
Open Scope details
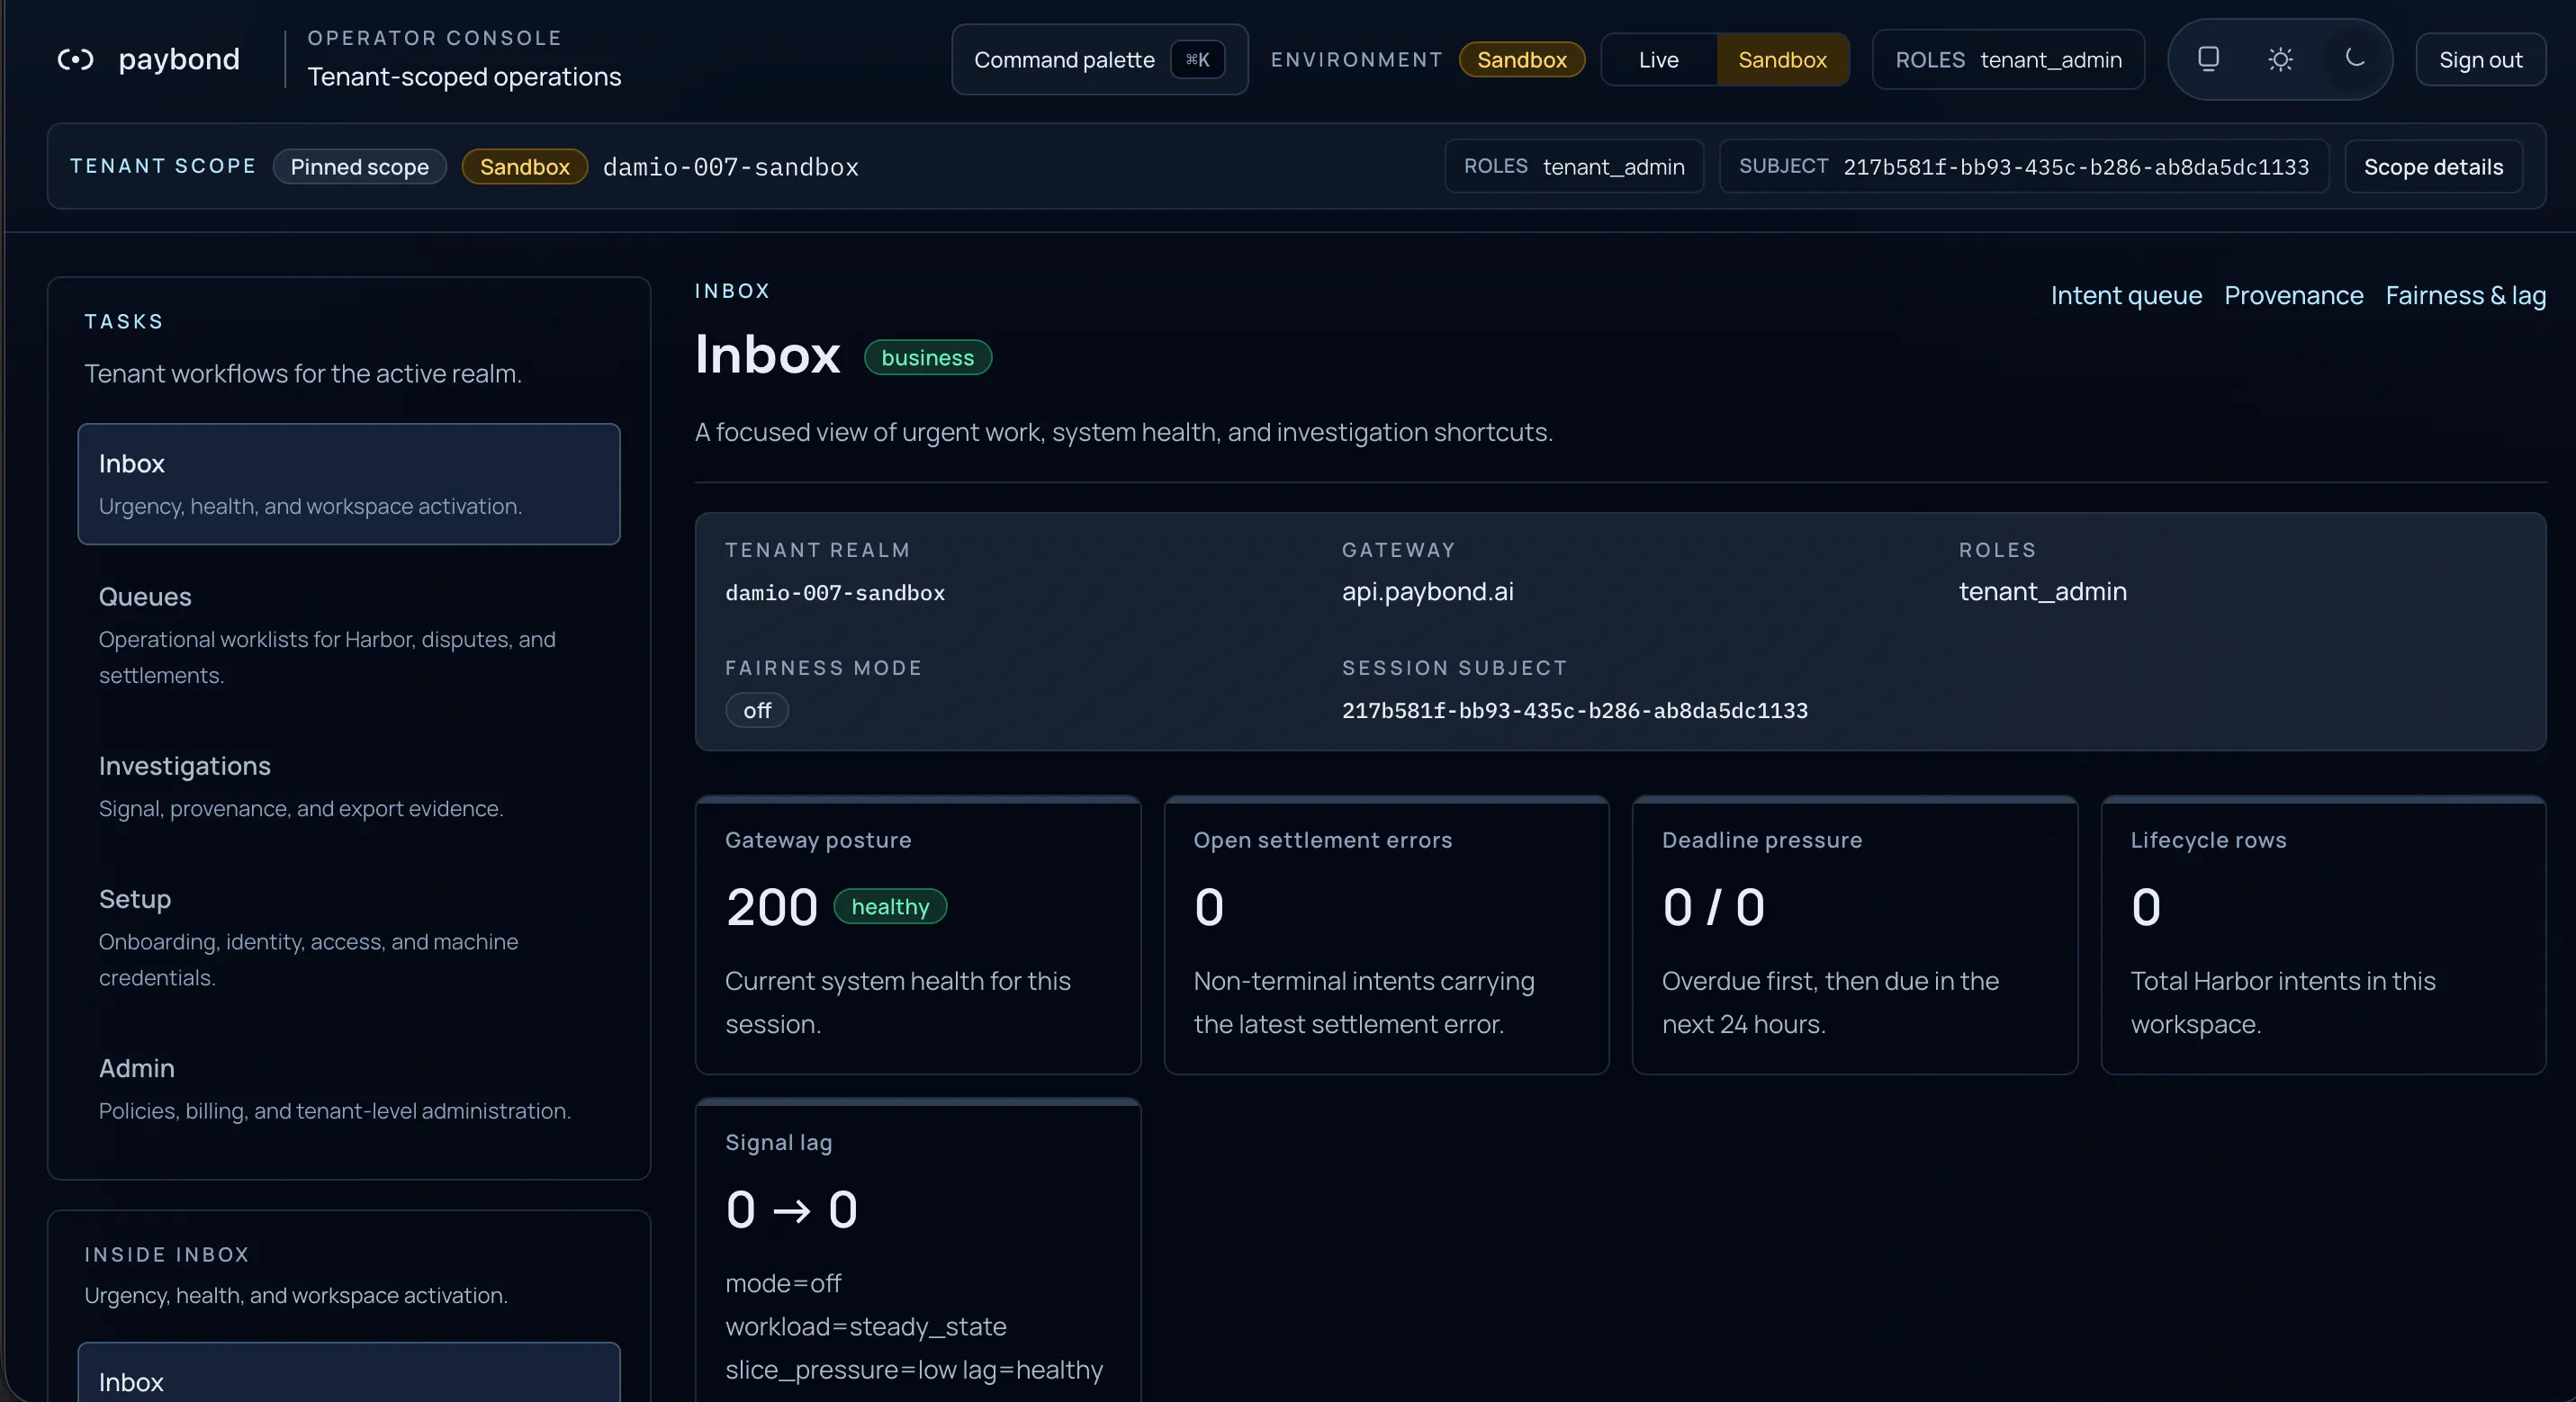coord(2433,167)
